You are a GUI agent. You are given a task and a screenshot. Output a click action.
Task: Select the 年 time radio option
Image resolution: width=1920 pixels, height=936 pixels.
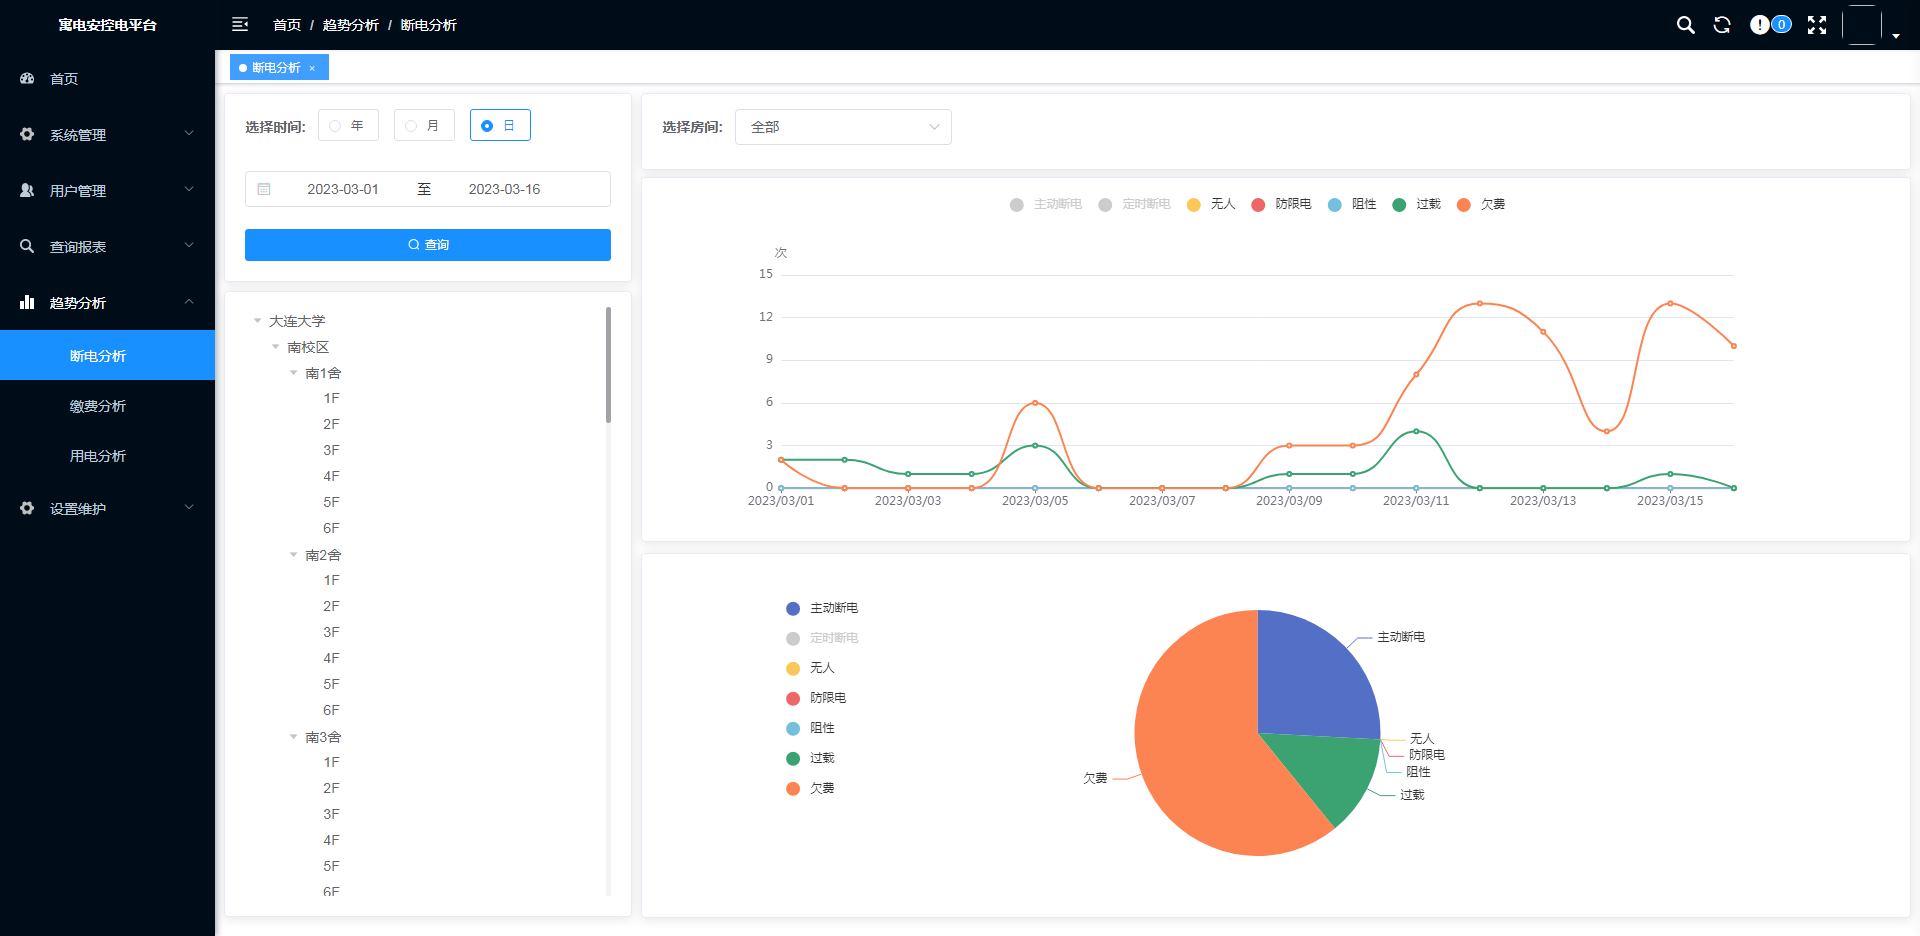click(x=348, y=125)
